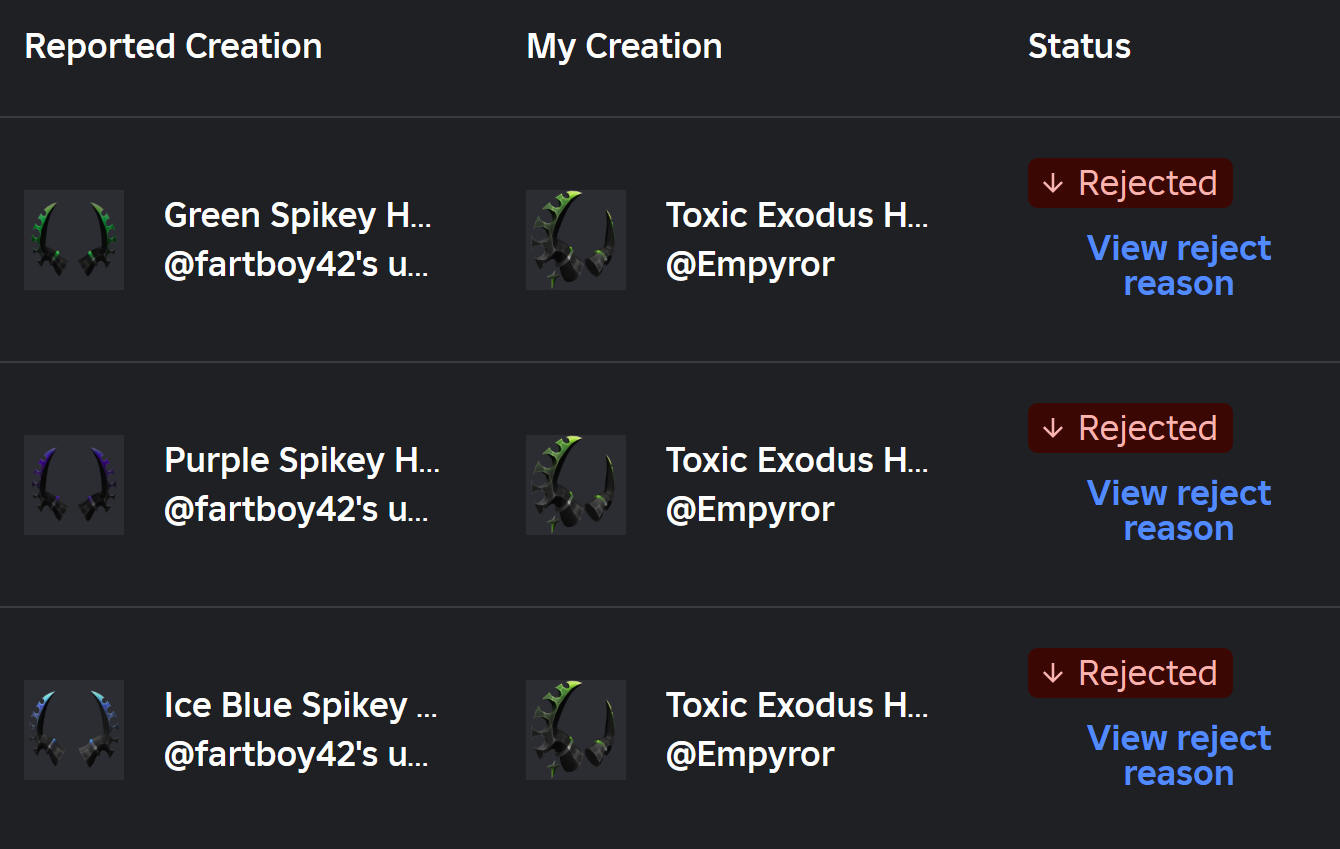This screenshot has width=1340, height=849.
Task: View reject reason for Purple Spikey report
Action: pyautogui.click(x=1179, y=510)
